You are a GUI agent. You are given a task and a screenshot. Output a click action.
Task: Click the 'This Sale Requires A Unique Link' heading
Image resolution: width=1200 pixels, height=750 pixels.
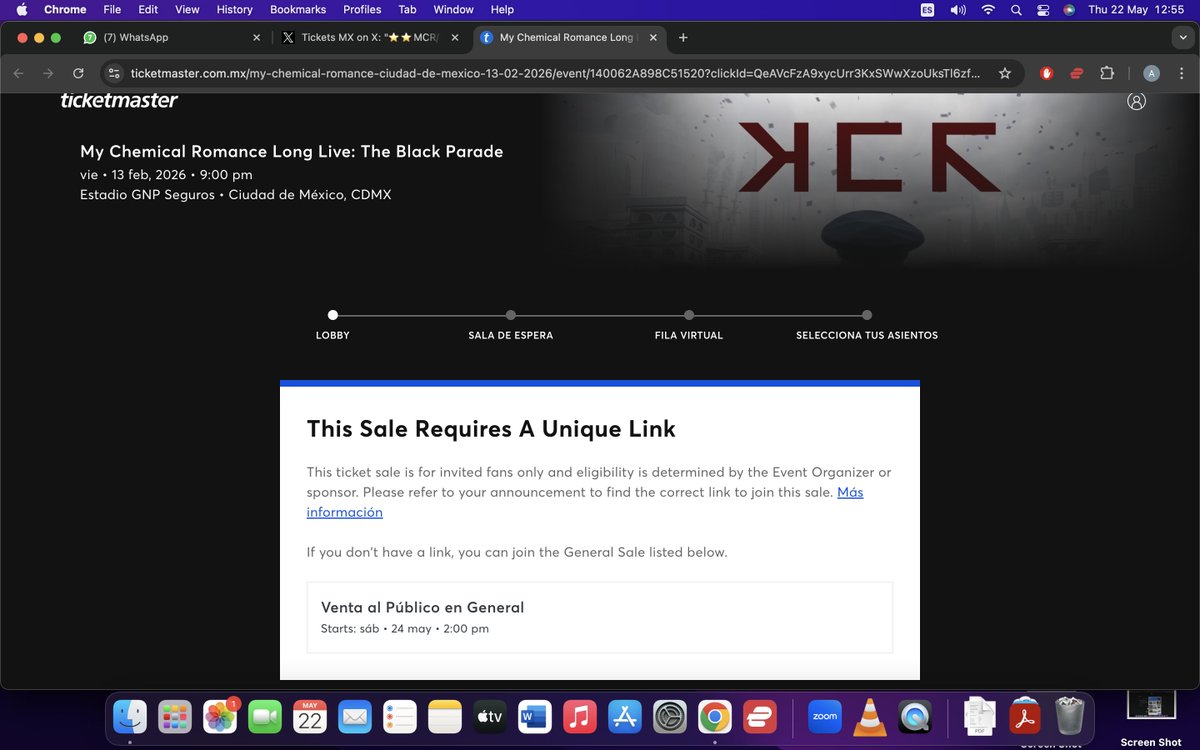coord(491,429)
